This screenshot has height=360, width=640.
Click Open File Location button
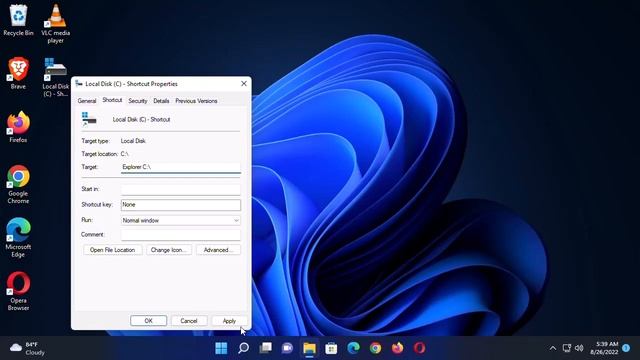coord(113,250)
